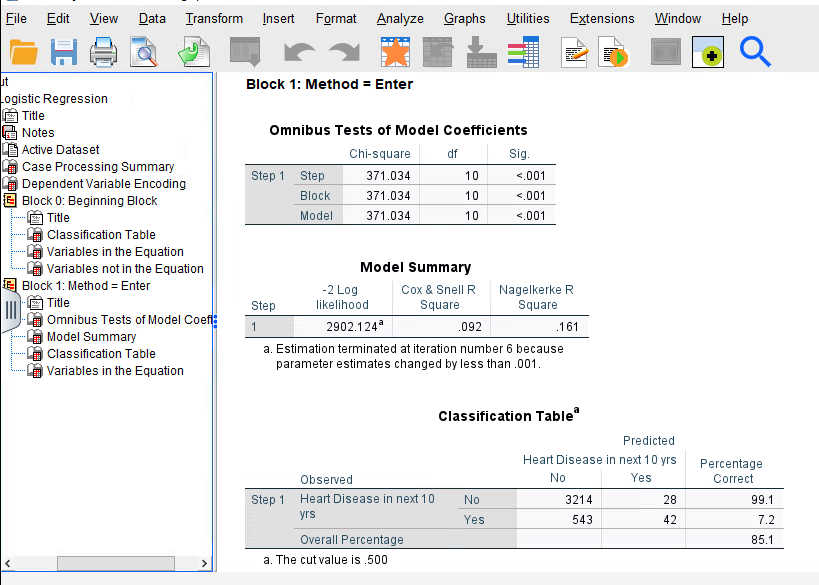Click the highlighted select-last-output icon
Viewport: 819px width, 585px height.
pos(707,52)
